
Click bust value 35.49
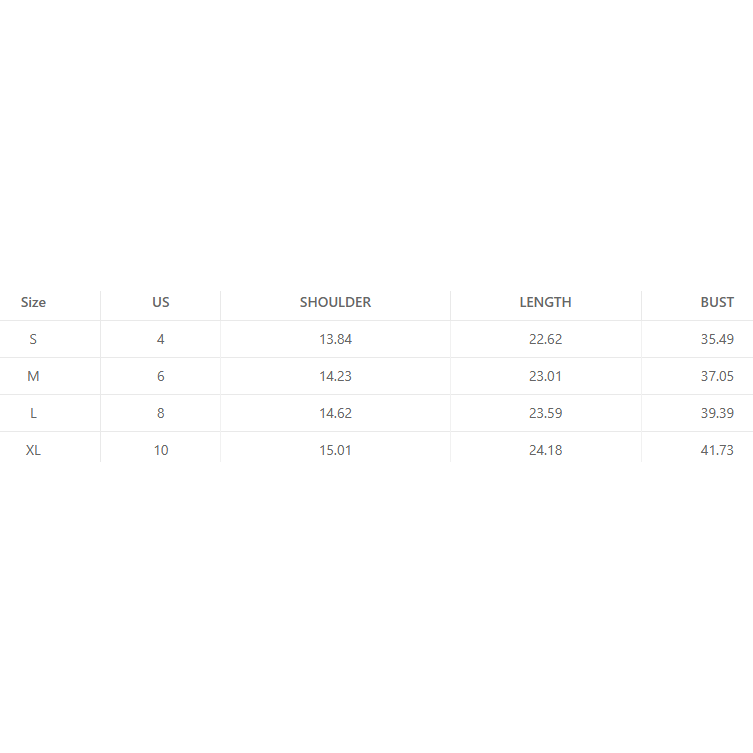[x=717, y=339]
